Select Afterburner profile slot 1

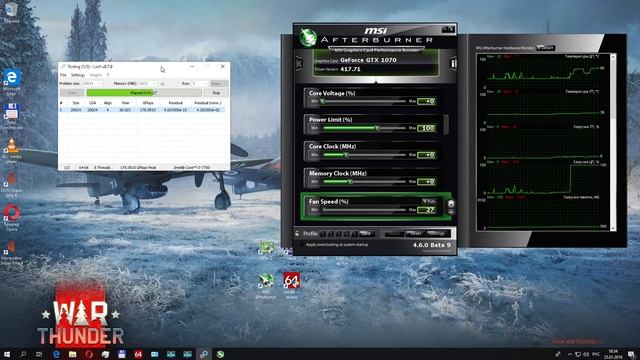coord(323,234)
